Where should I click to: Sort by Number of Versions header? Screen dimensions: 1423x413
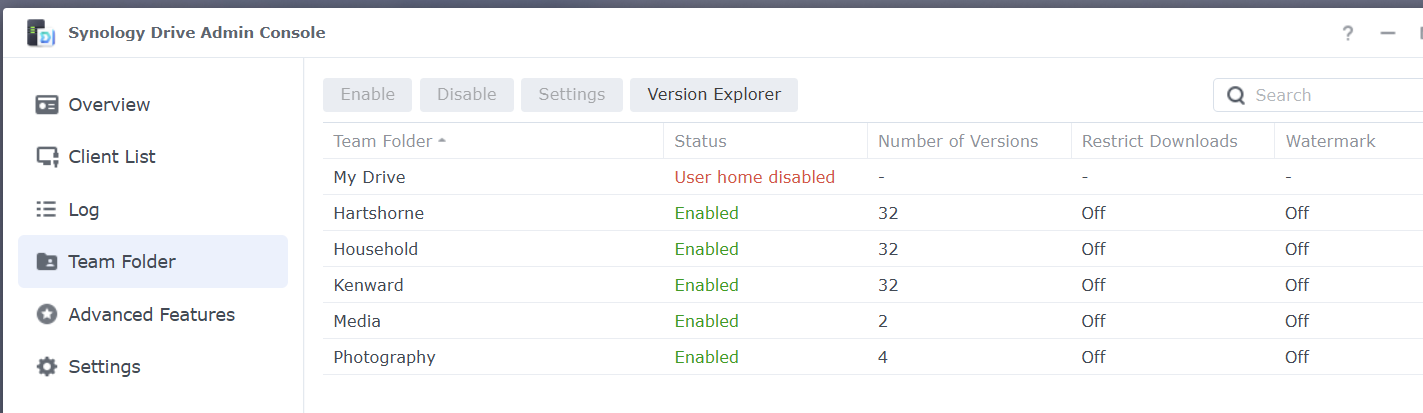[957, 141]
